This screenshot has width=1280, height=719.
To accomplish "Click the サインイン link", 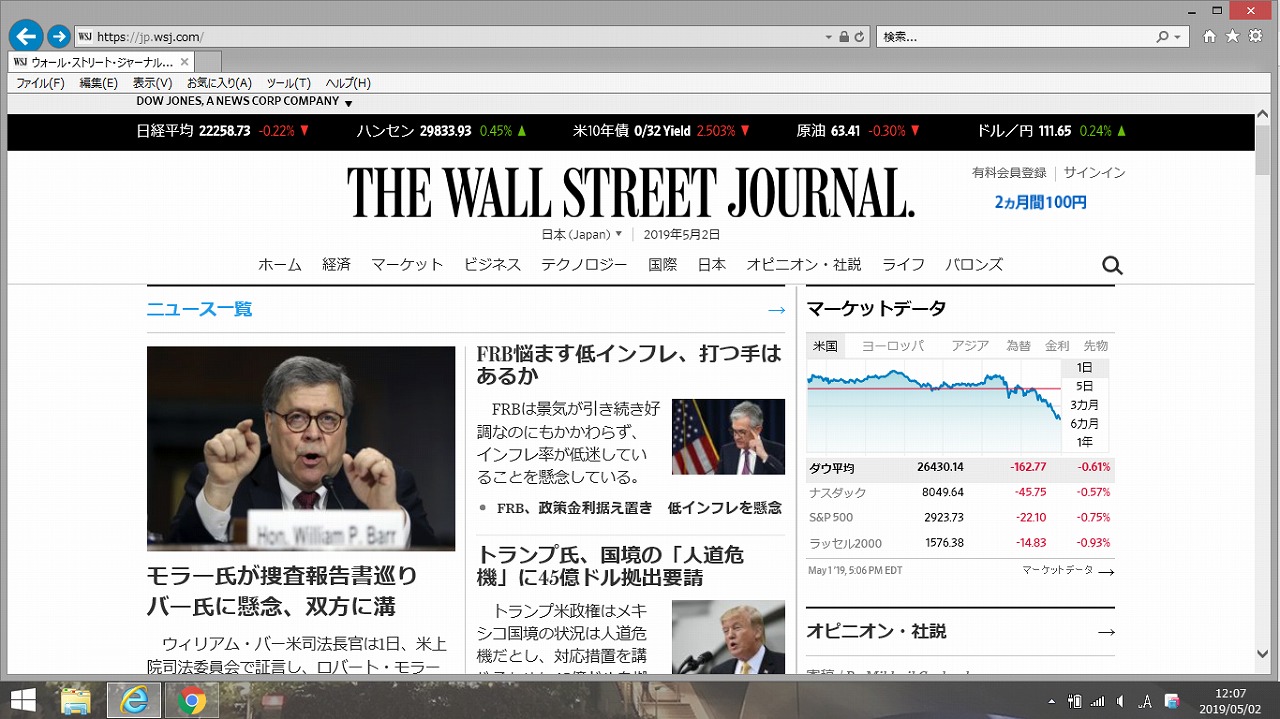I will 1094,173.
